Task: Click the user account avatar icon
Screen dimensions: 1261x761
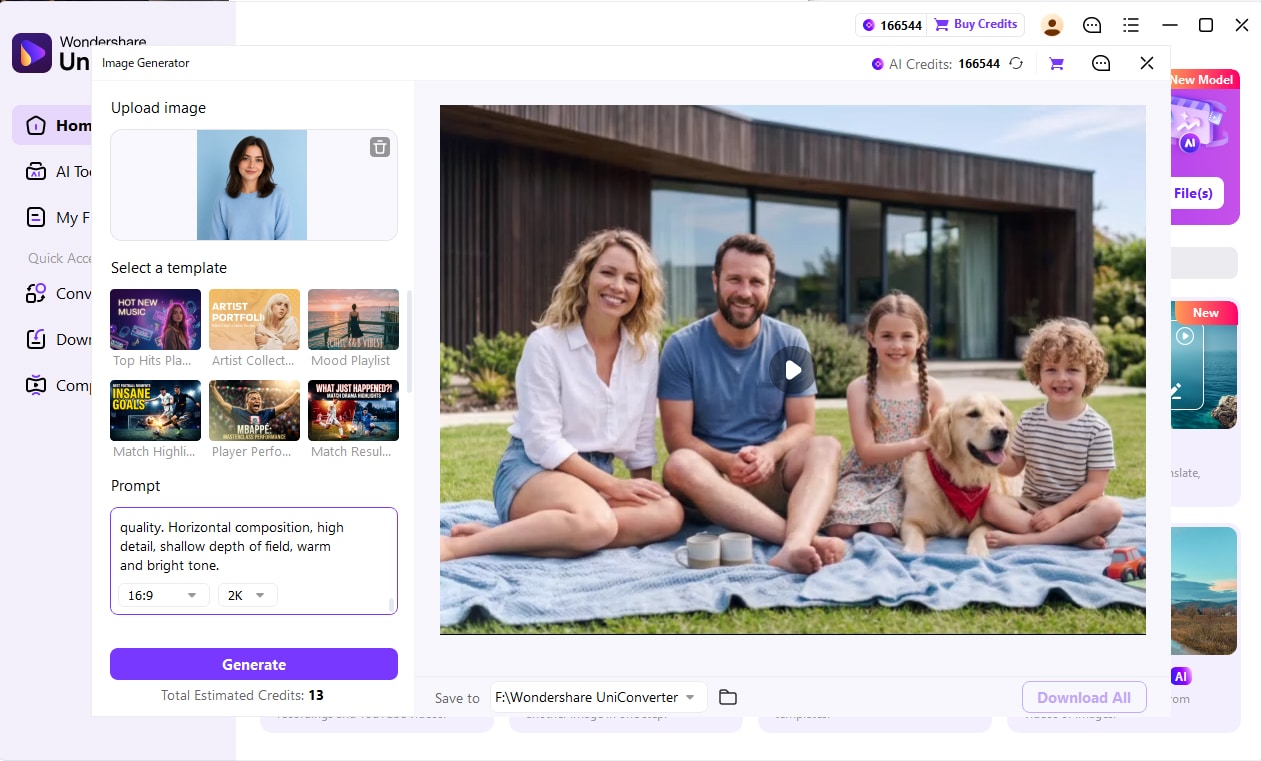Action: coord(1052,25)
